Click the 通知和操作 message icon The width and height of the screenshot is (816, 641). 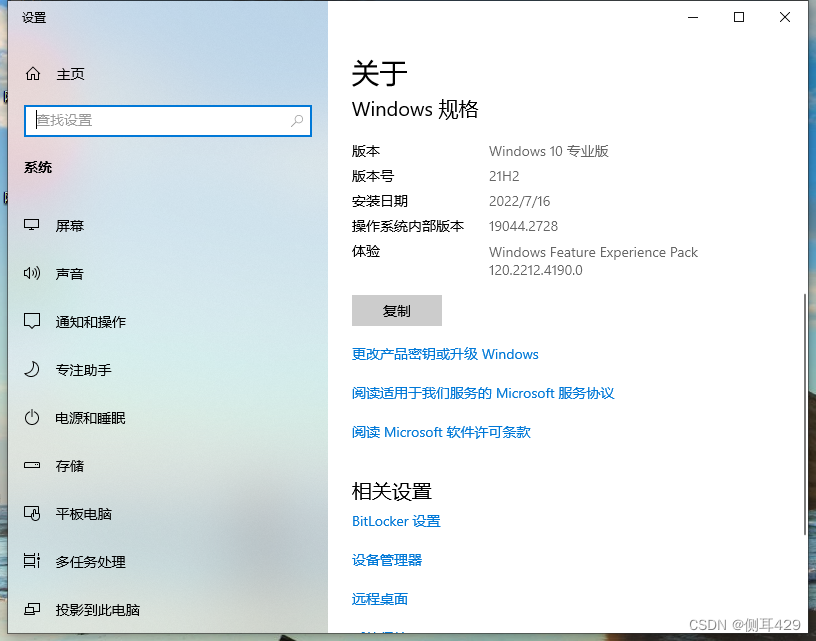[x=32, y=321]
